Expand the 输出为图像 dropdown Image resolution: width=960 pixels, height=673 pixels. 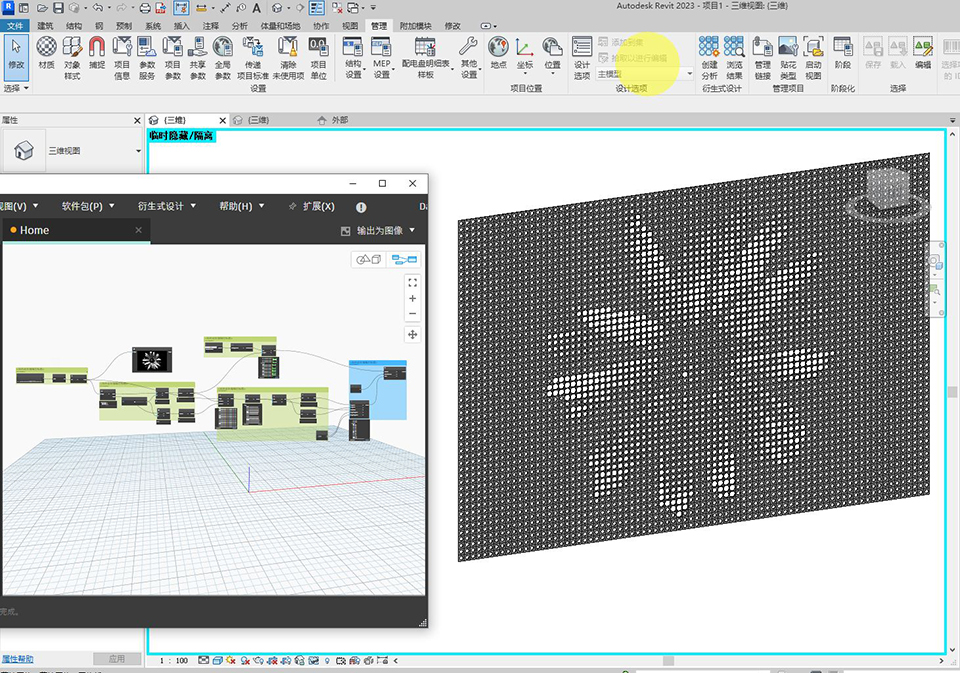[x=411, y=231]
